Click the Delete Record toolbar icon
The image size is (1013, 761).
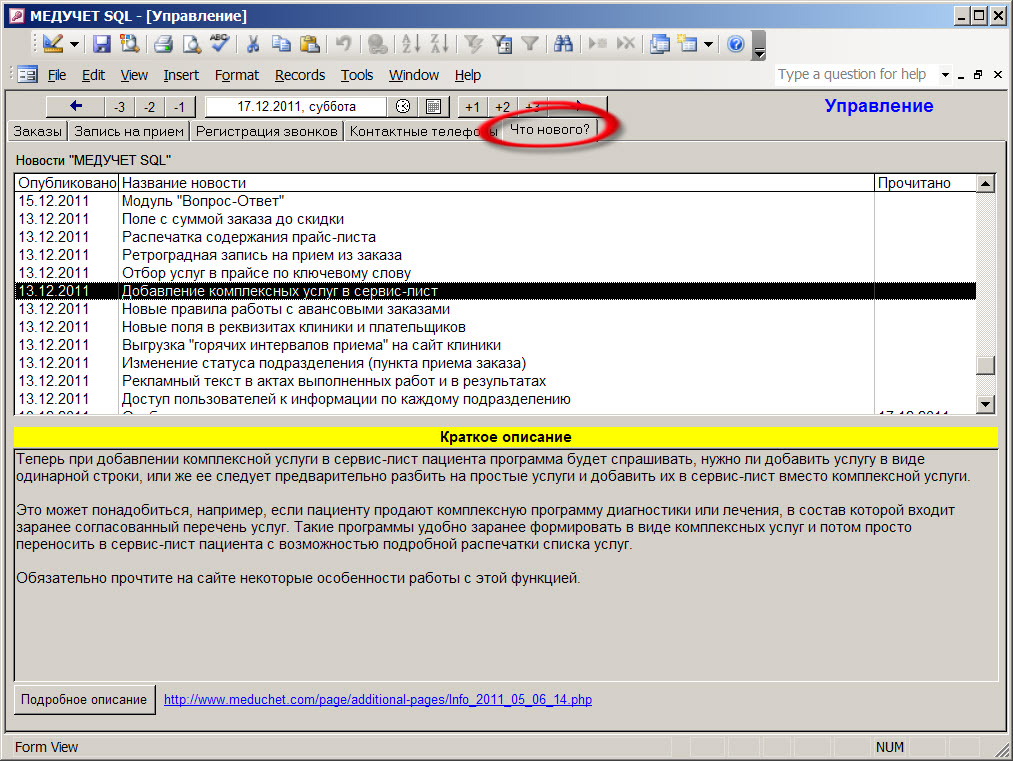[x=625, y=44]
